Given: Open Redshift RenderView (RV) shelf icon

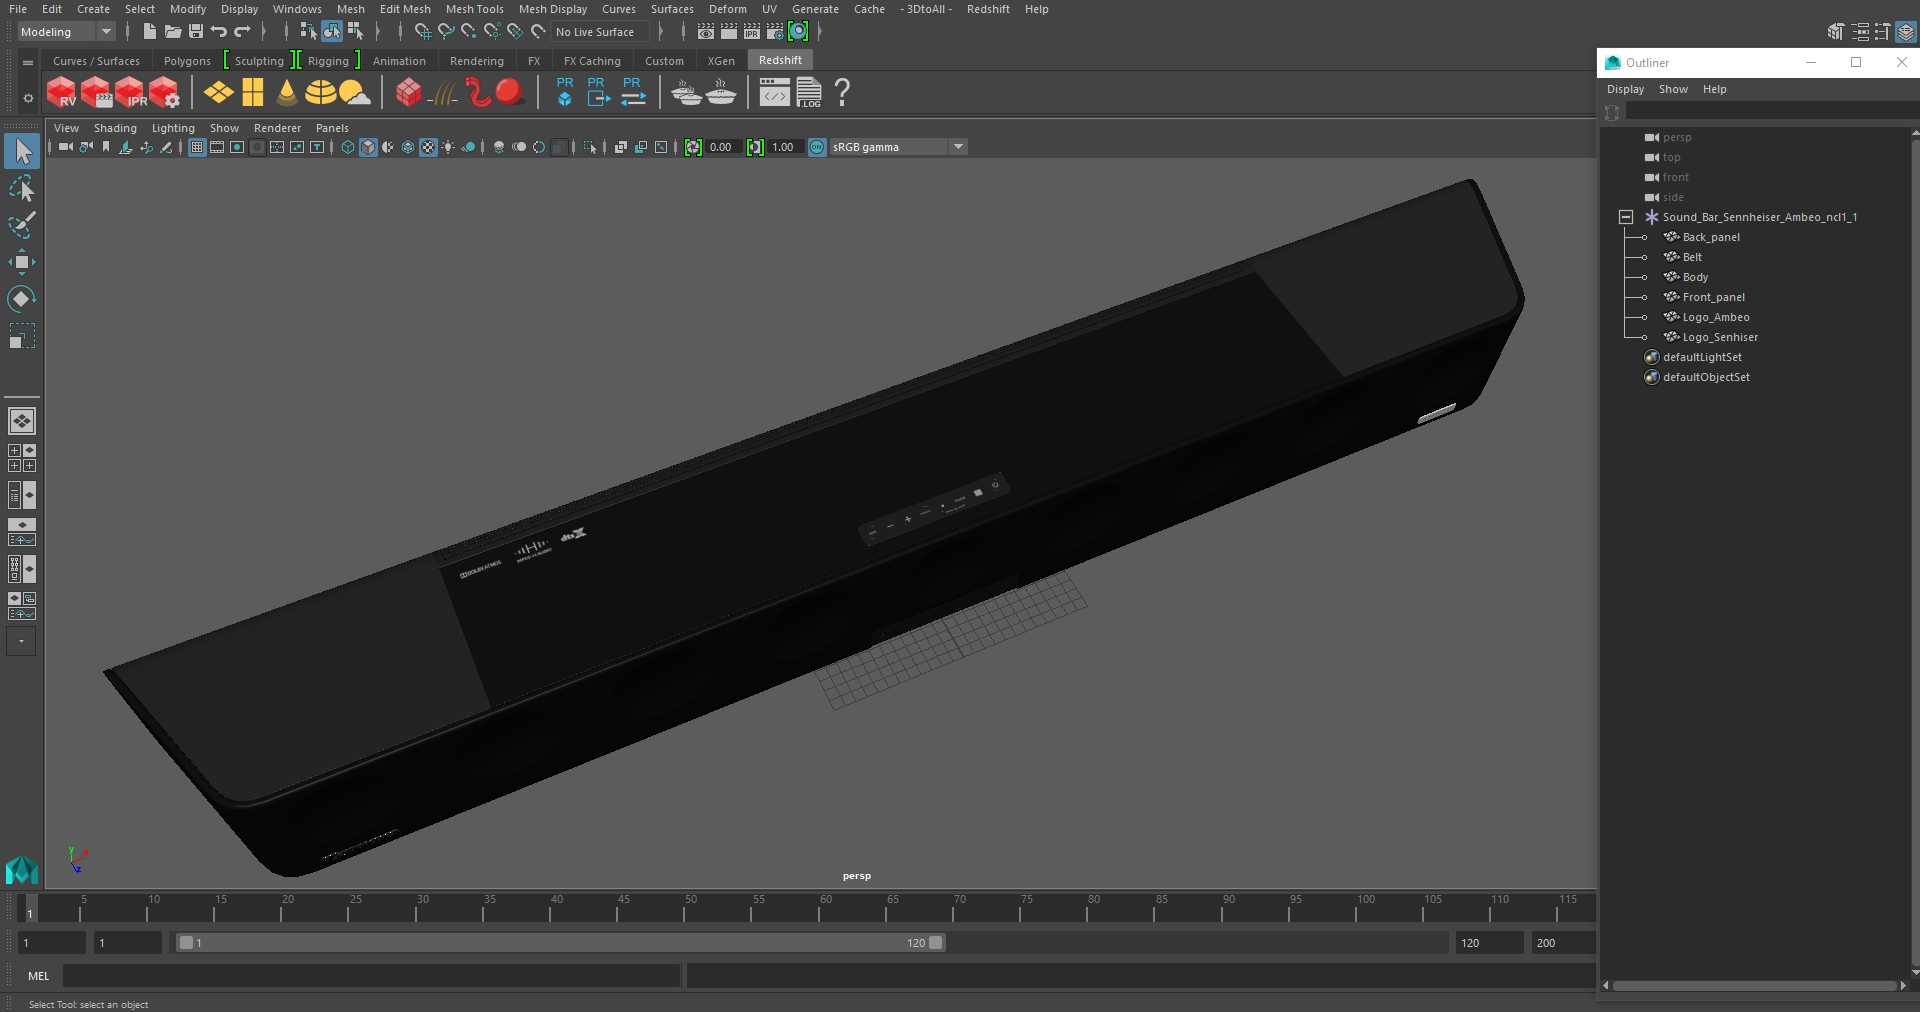Looking at the screenshot, I should tap(61, 93).
